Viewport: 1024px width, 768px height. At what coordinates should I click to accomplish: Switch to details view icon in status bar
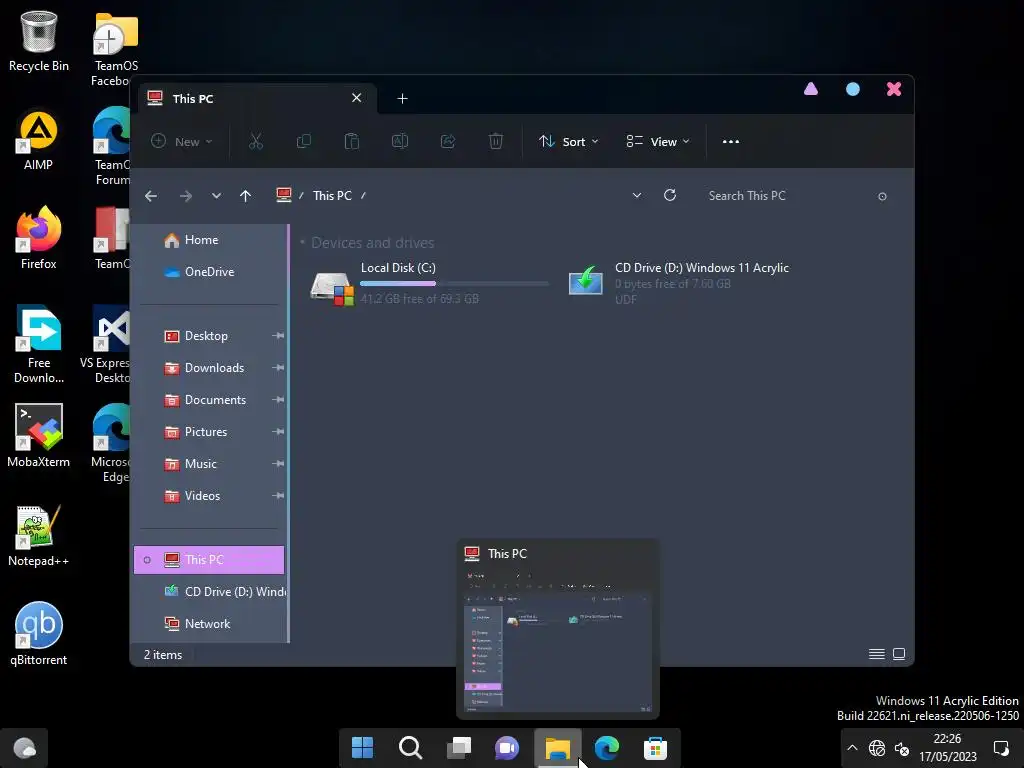click(876, 654)
